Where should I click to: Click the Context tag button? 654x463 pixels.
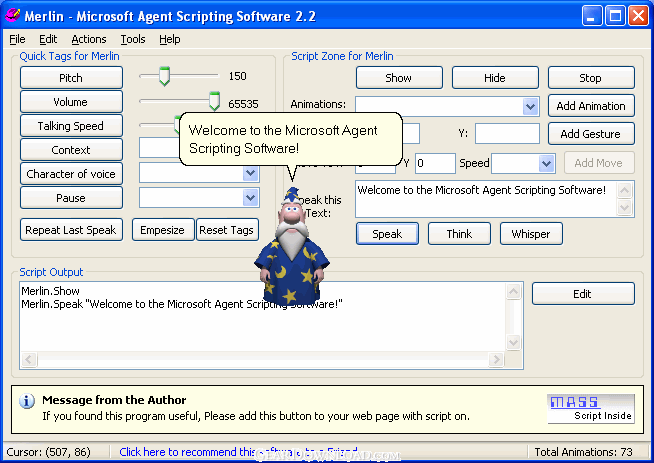[x=71, y=150]
